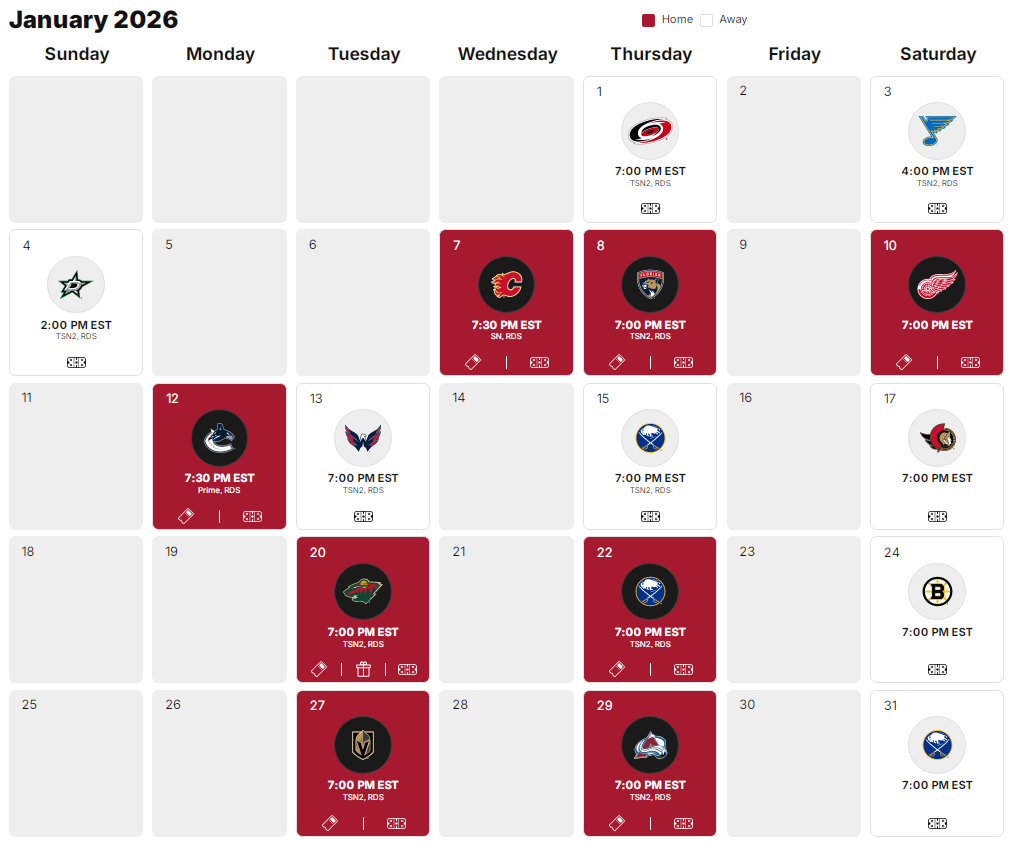Click the Dallas Stars logo on January 4
Image resolution: width=1022 pixels, height=856 pixels.
tap(76, 284)
